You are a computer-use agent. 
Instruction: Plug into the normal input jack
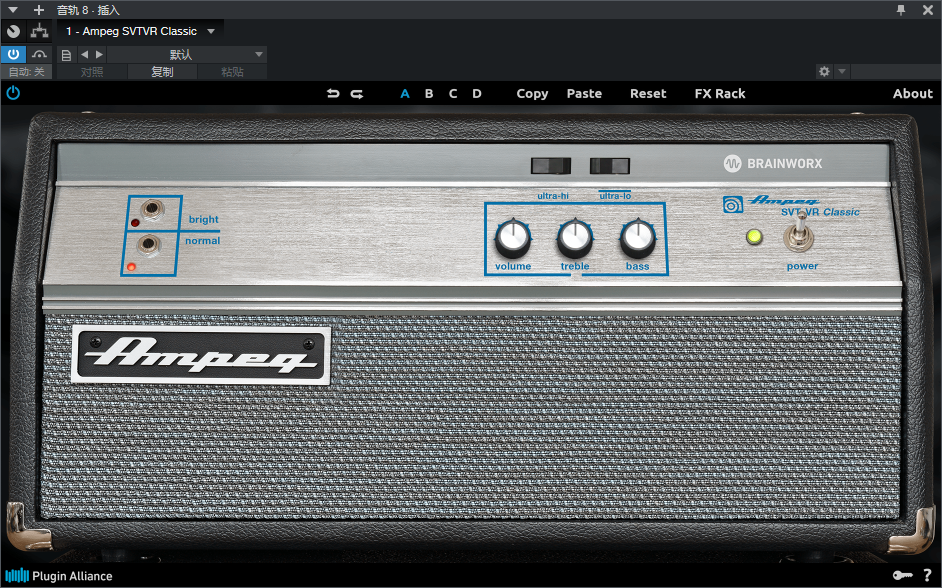pos(148,244)
